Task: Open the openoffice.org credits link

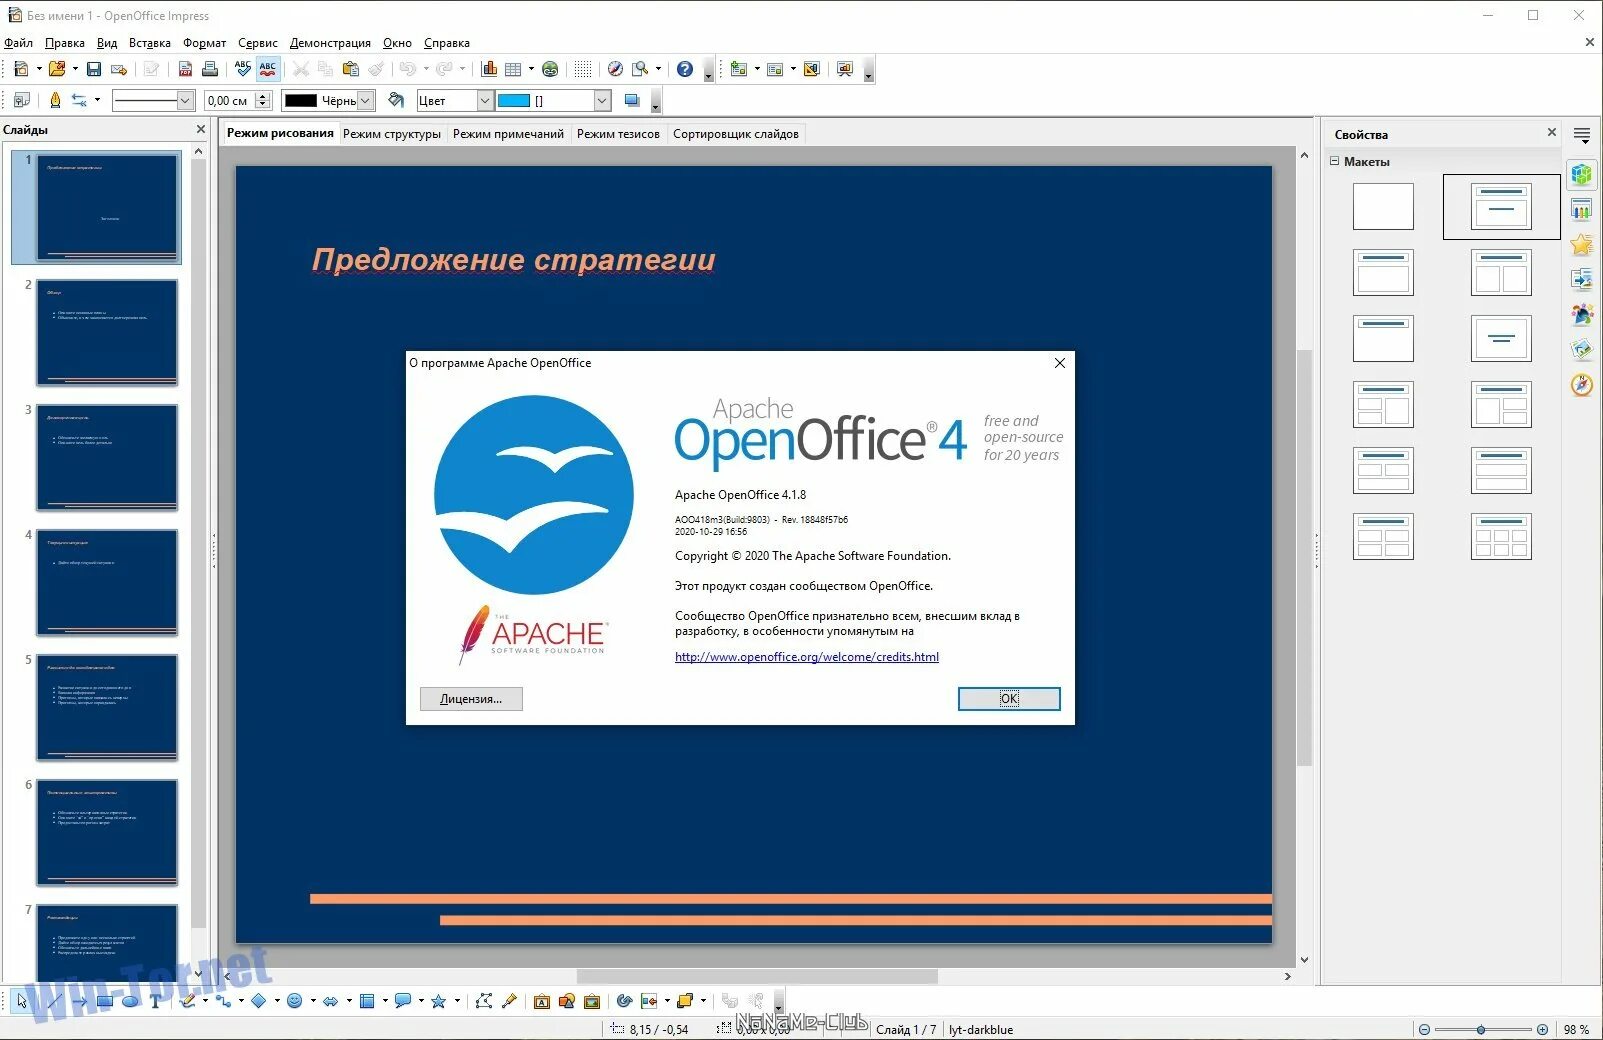Action: click(x=807, y=657)
